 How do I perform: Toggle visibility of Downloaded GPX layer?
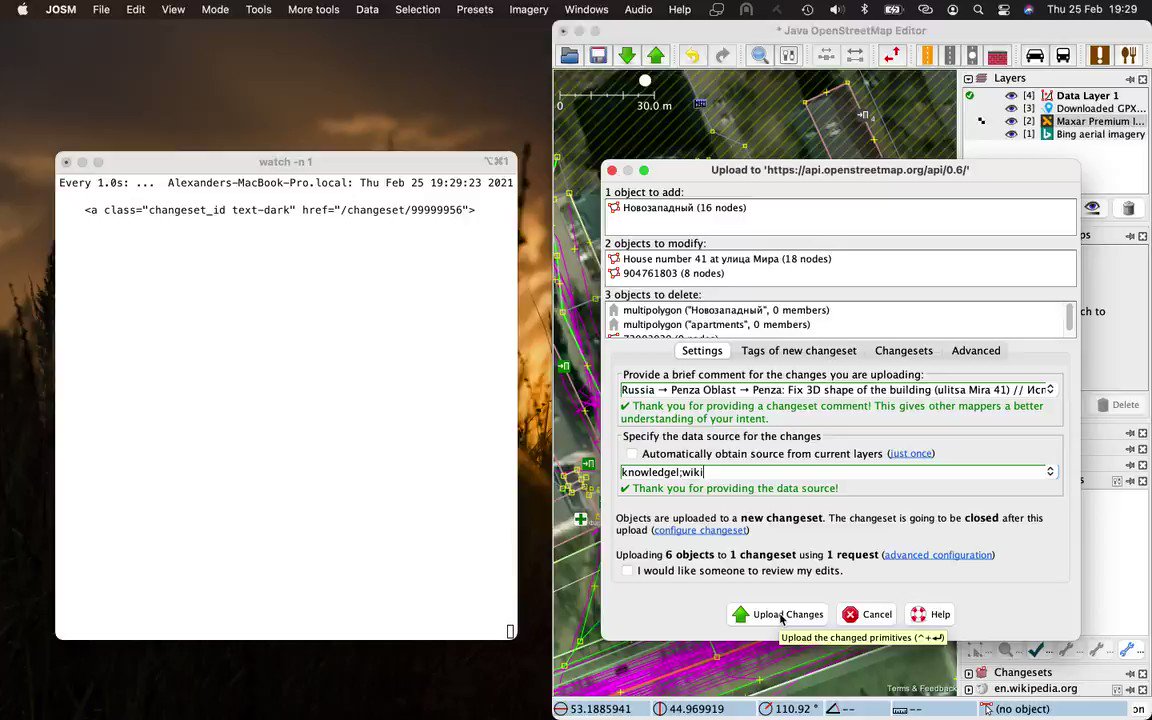point(1011,109)
